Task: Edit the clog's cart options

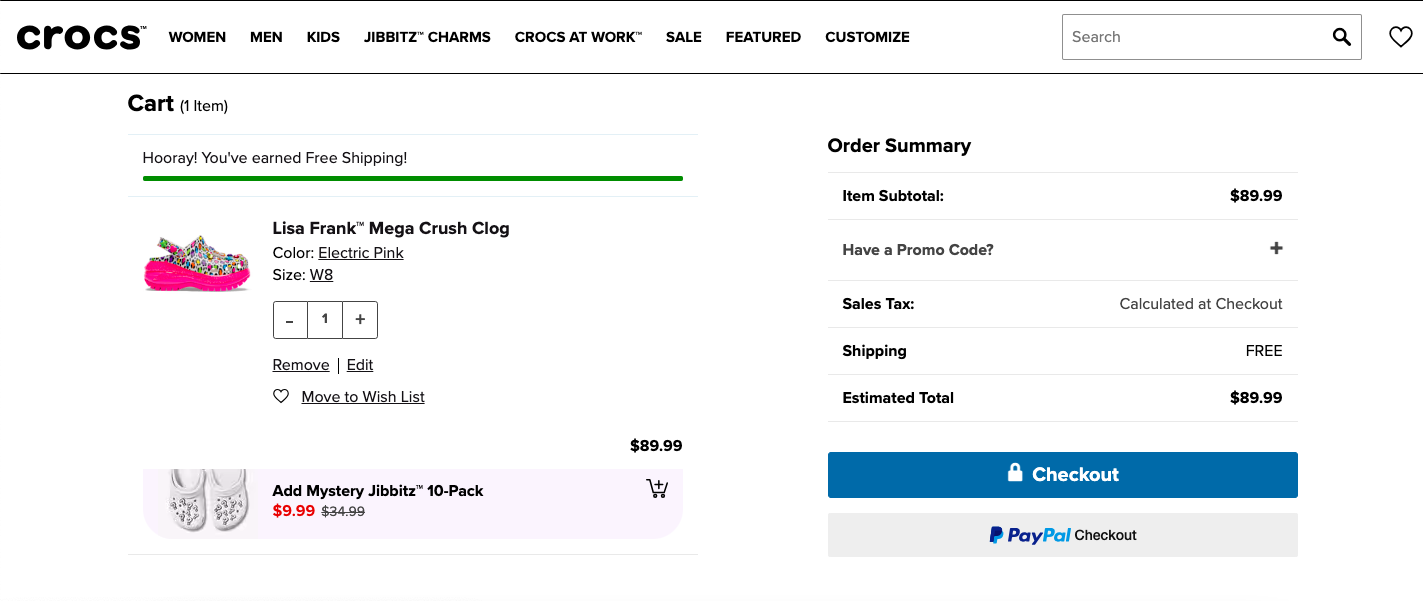Action: pyautogui.click(x=359, y=364)
